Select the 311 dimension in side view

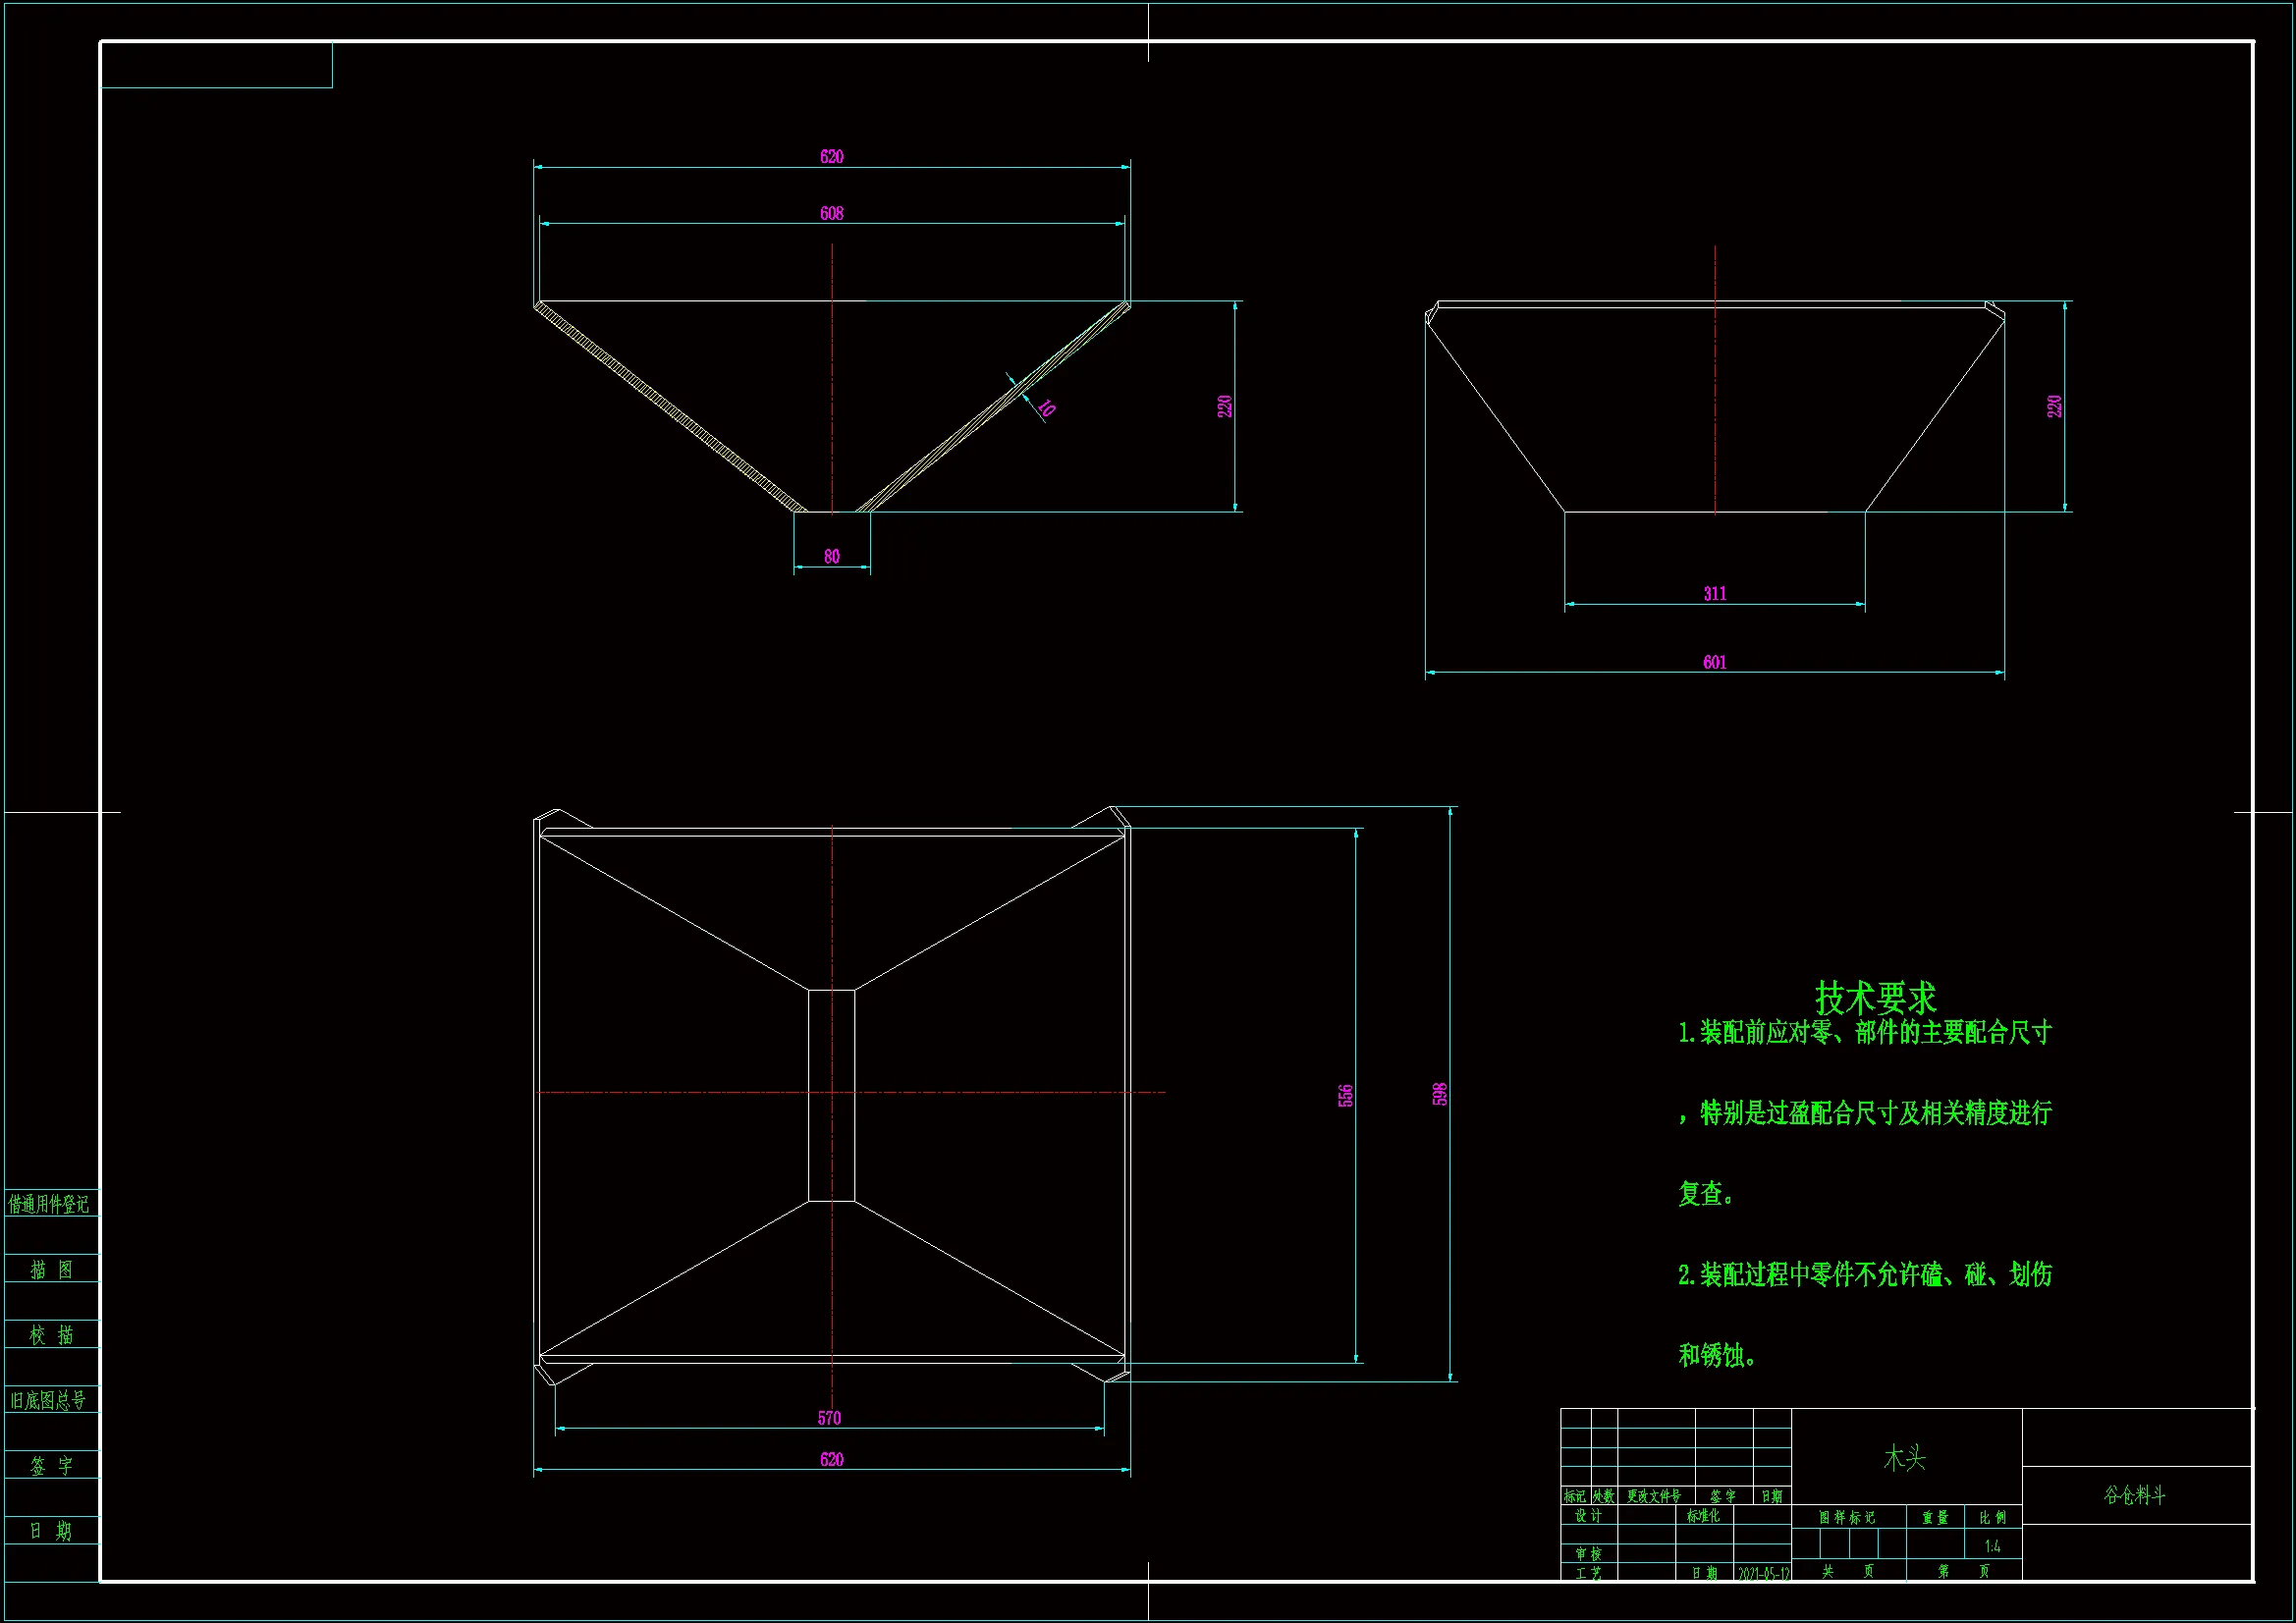coord(1714,593)
